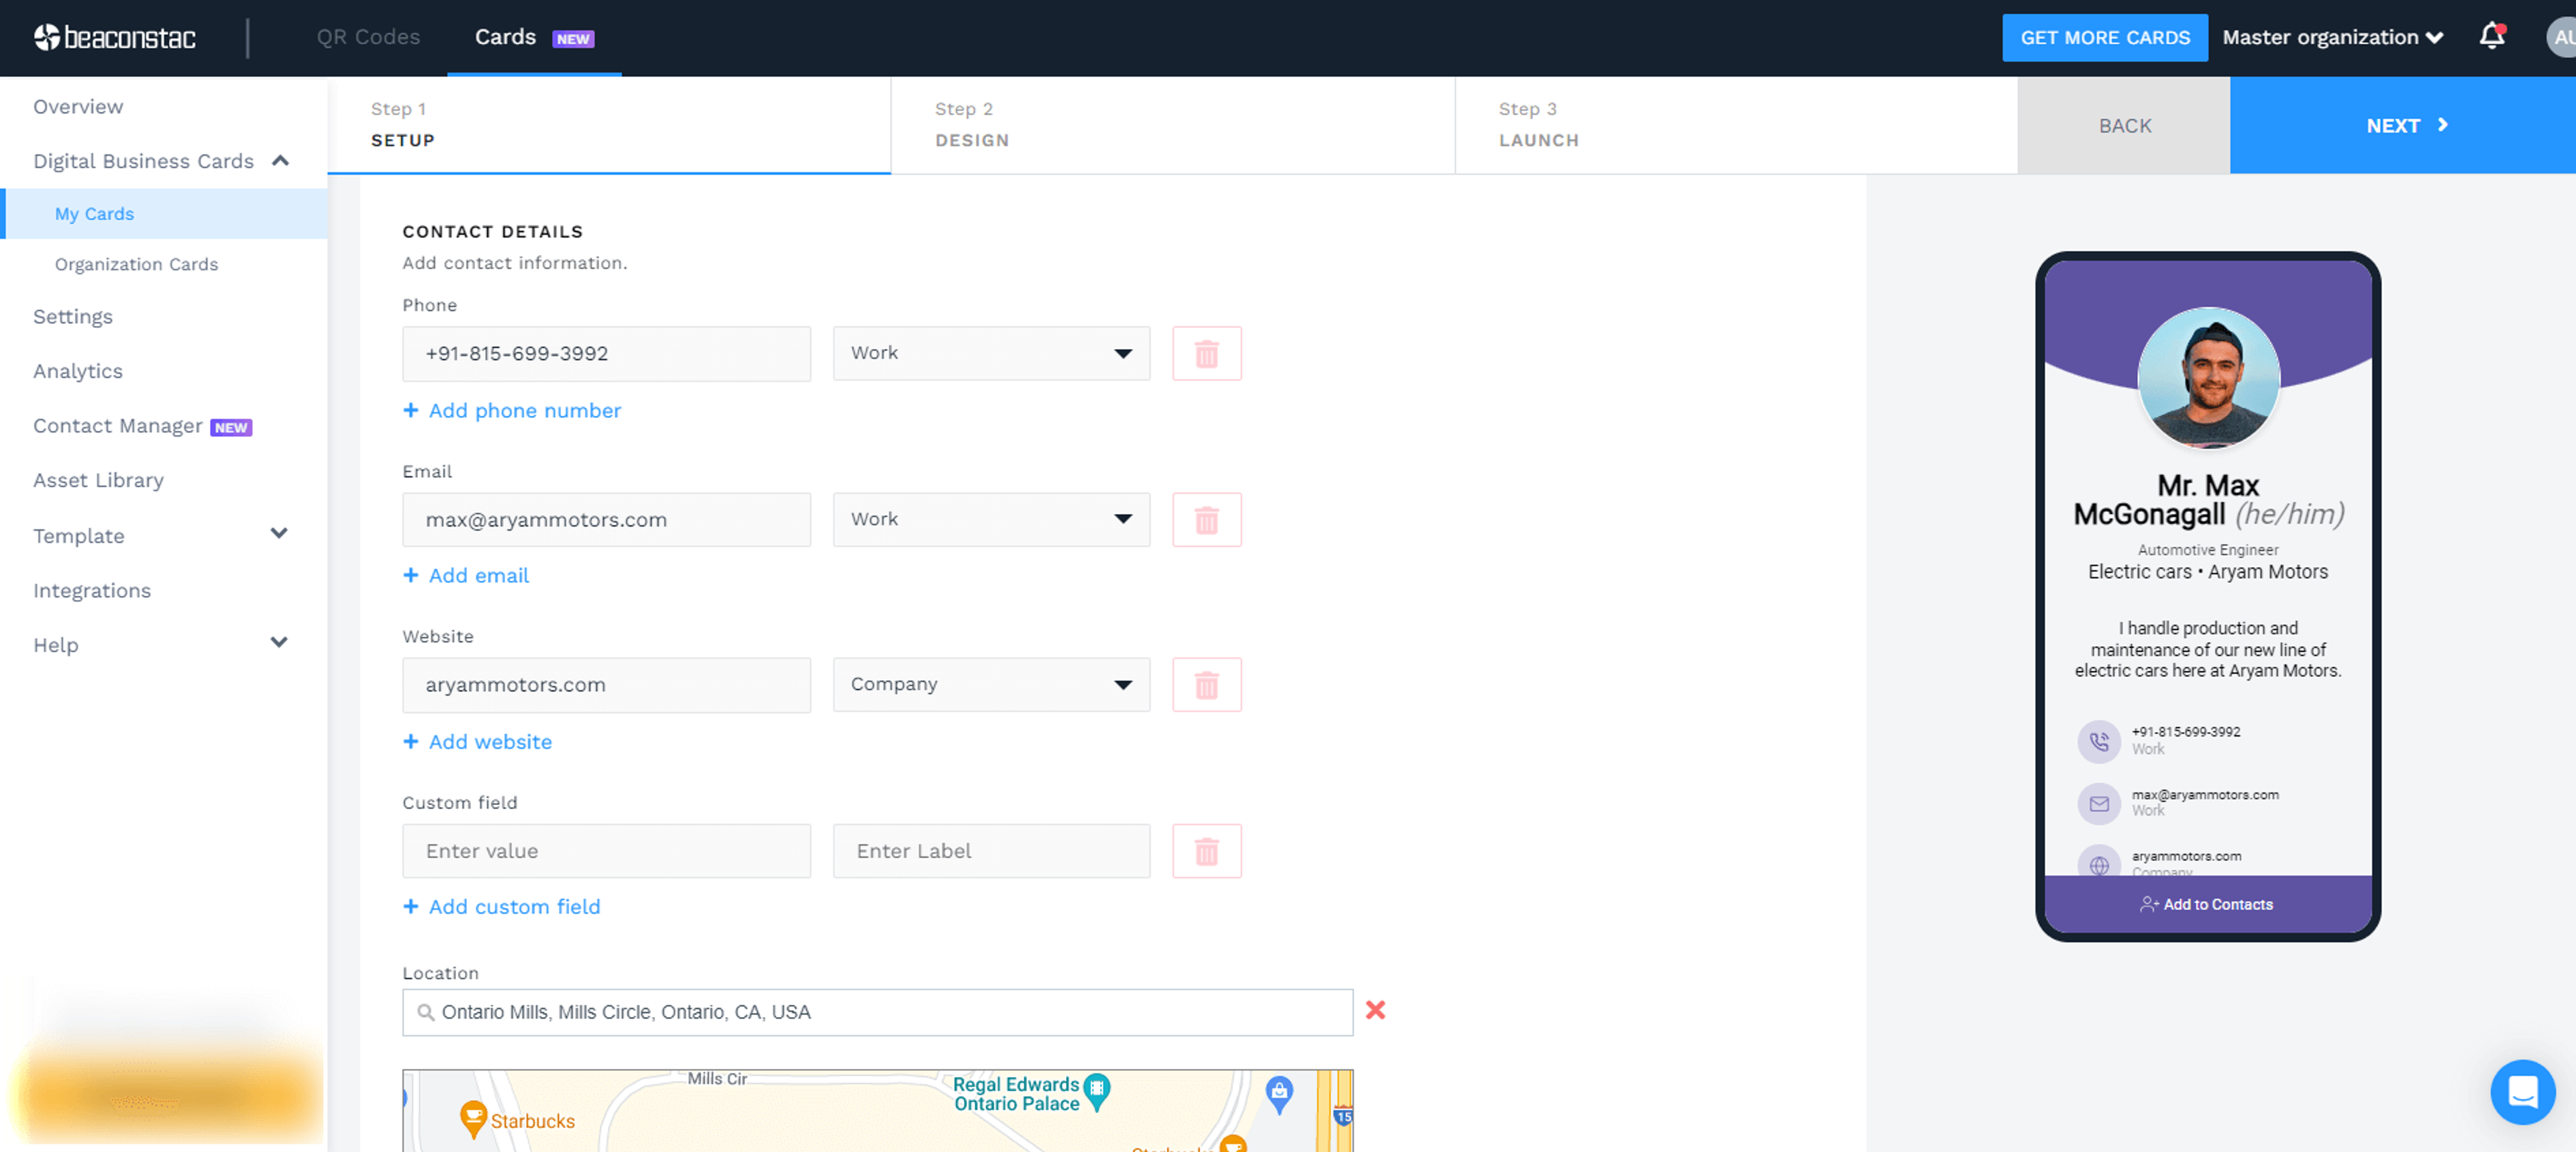Click the NEXT button
This screenshot has width=2576, height=1152.
[x=2403, y=125]
